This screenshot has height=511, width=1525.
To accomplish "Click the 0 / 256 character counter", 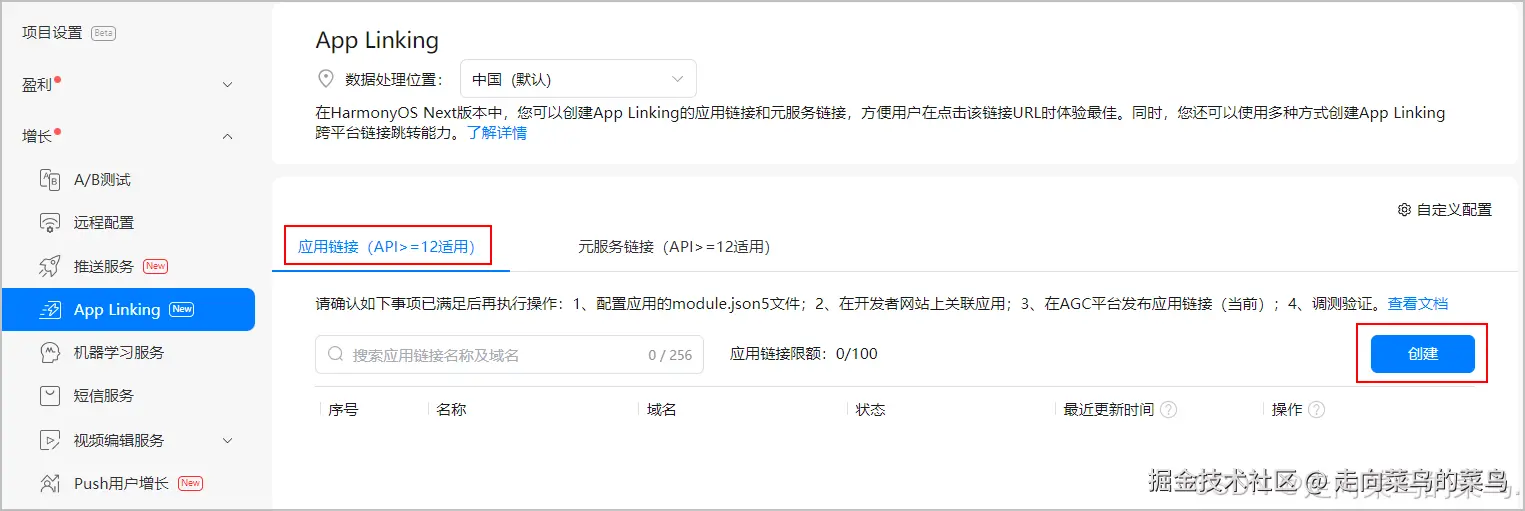I will click(x=670, y=355).
